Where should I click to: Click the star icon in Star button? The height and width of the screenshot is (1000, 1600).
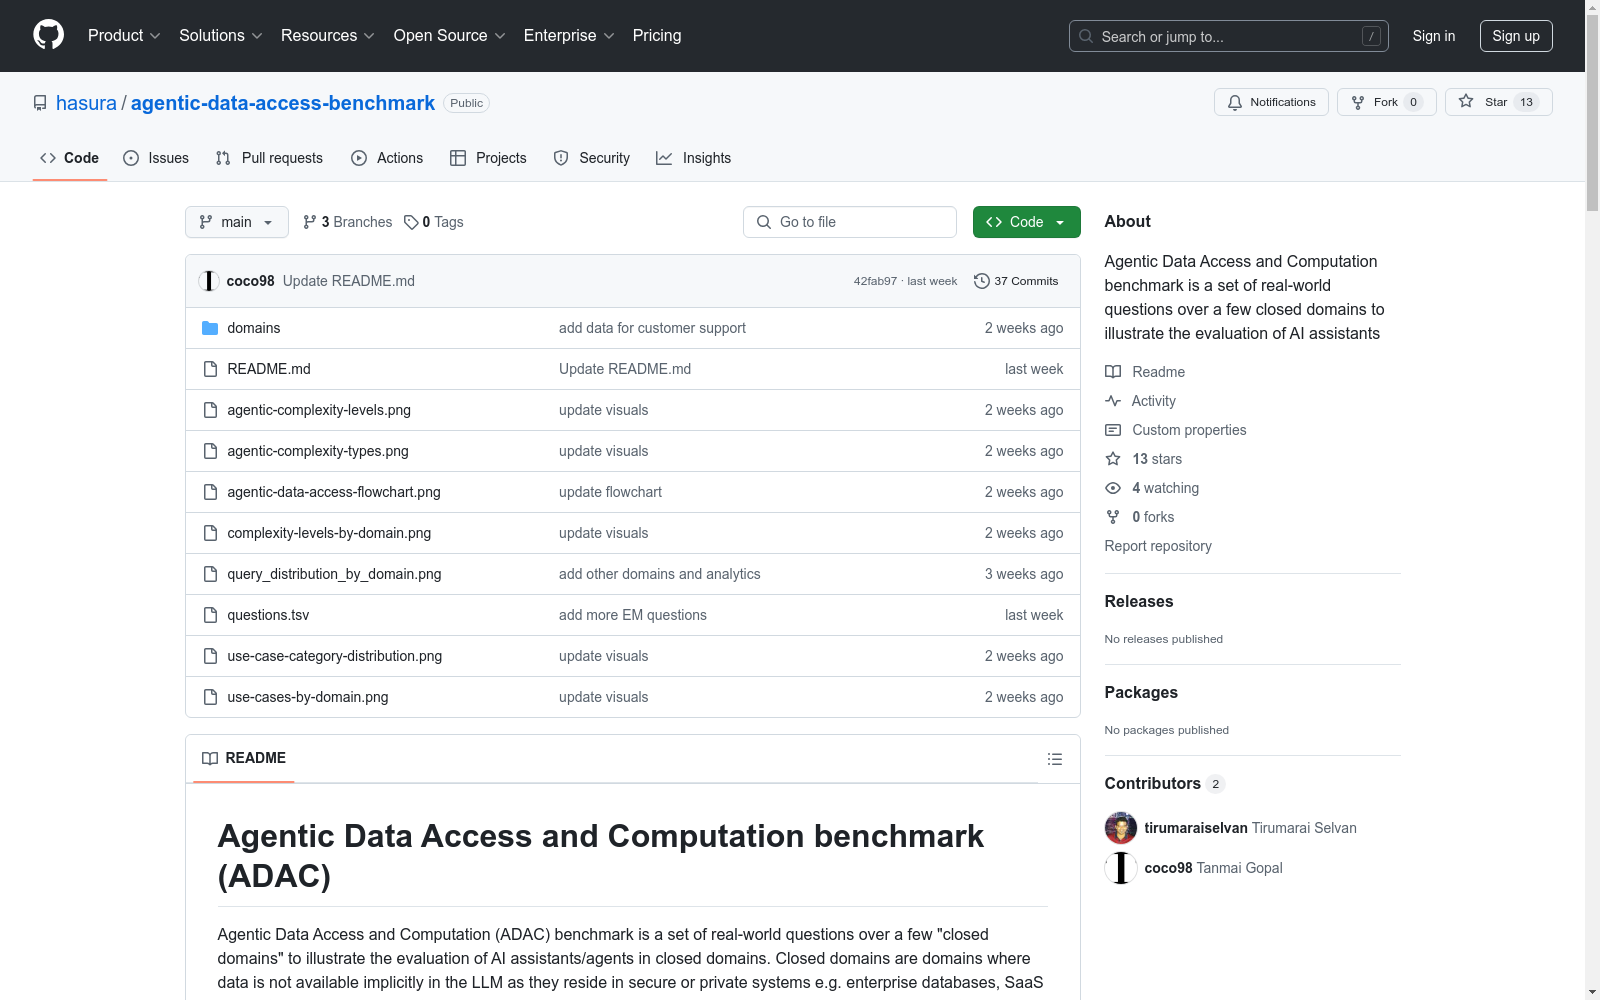point(1466,101)
